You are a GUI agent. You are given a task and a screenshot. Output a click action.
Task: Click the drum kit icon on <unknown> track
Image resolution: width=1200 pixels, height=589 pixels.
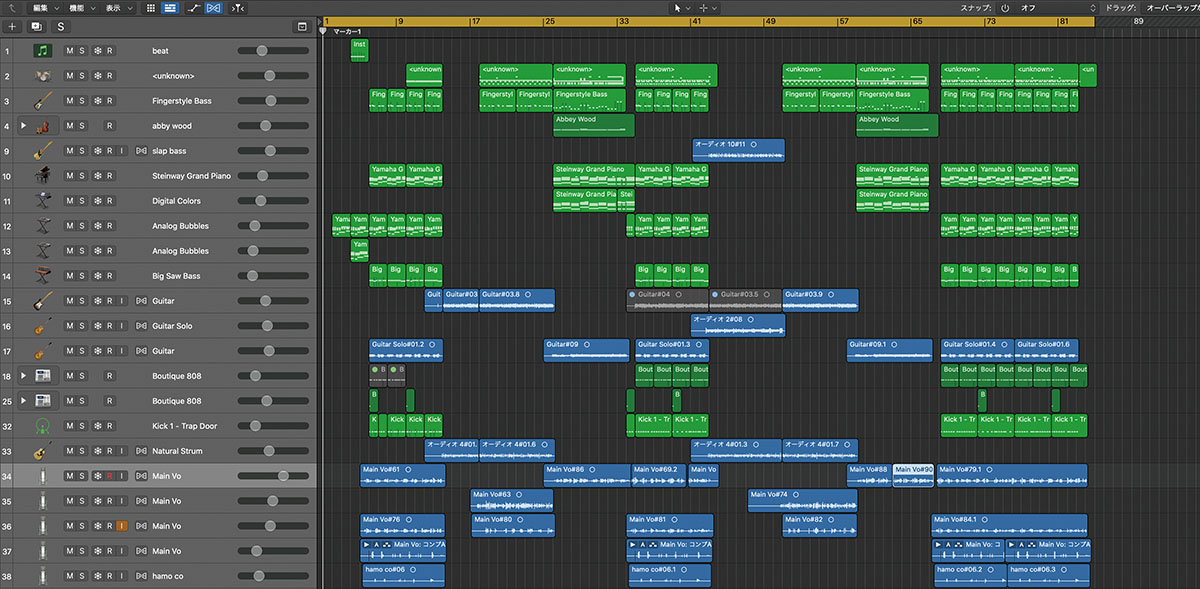[42, 75]
